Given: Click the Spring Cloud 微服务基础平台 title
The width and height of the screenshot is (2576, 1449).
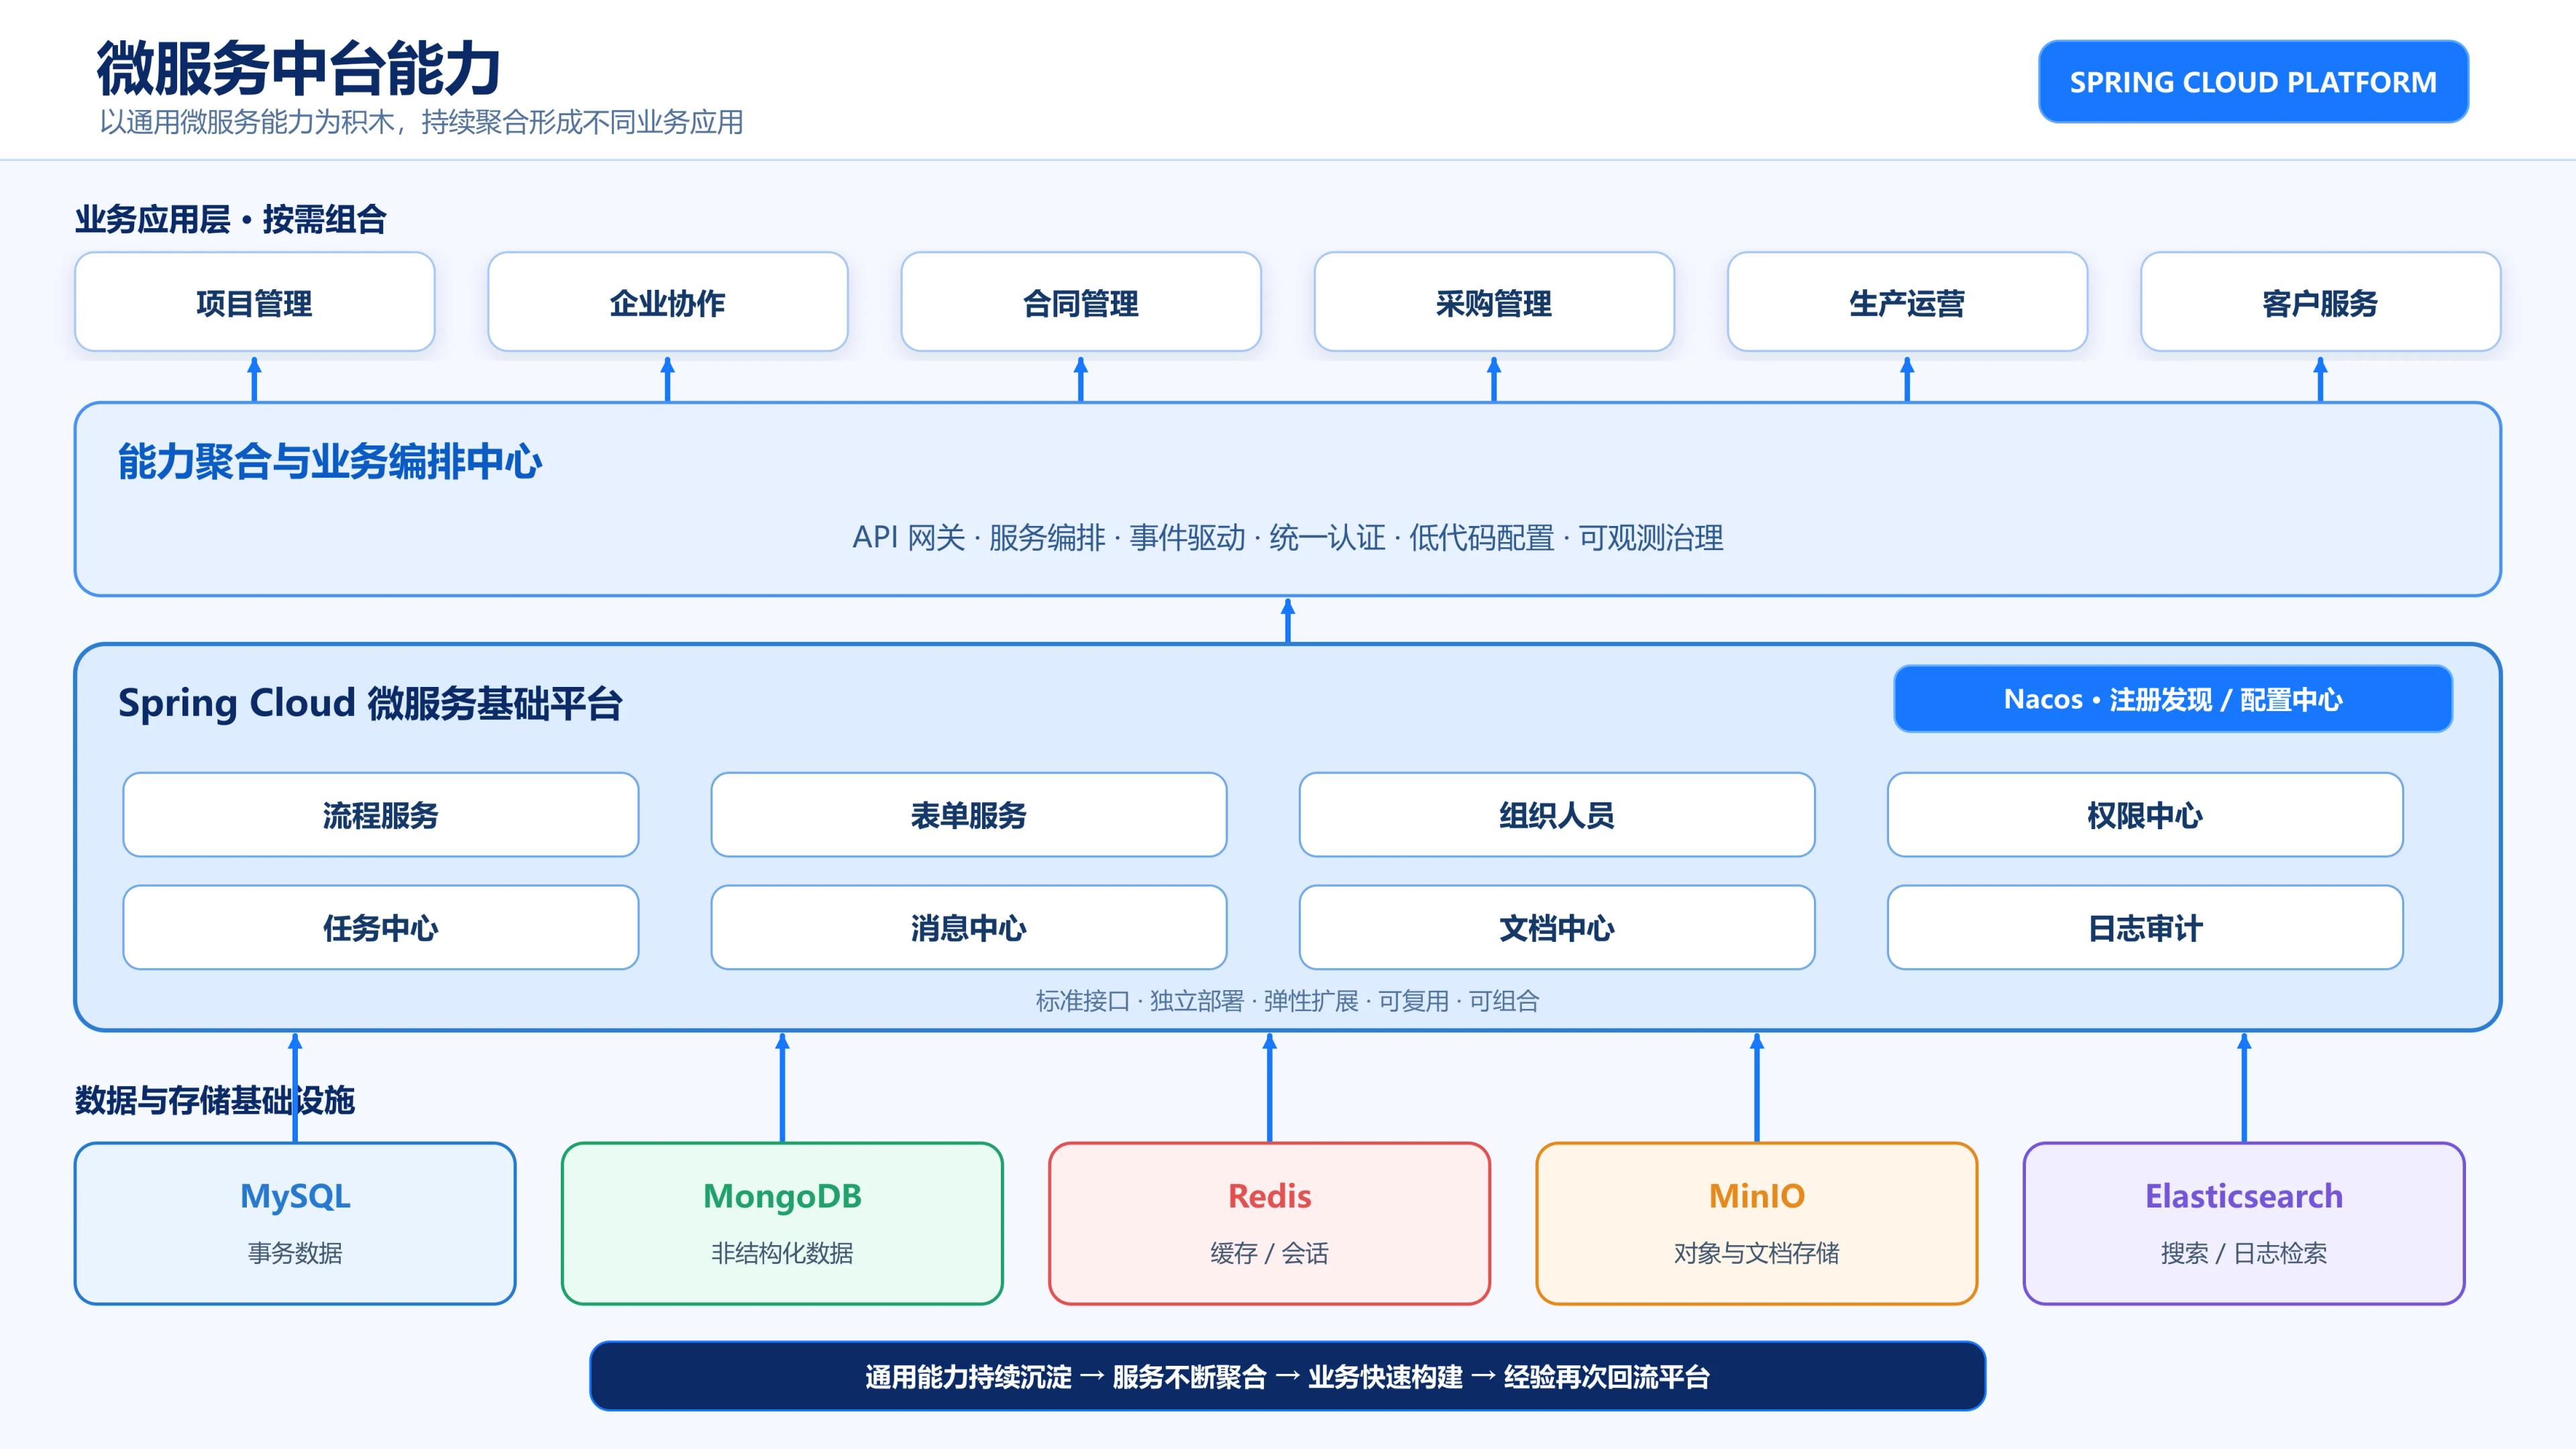Looking at the screenshot, I should [370, 703].
